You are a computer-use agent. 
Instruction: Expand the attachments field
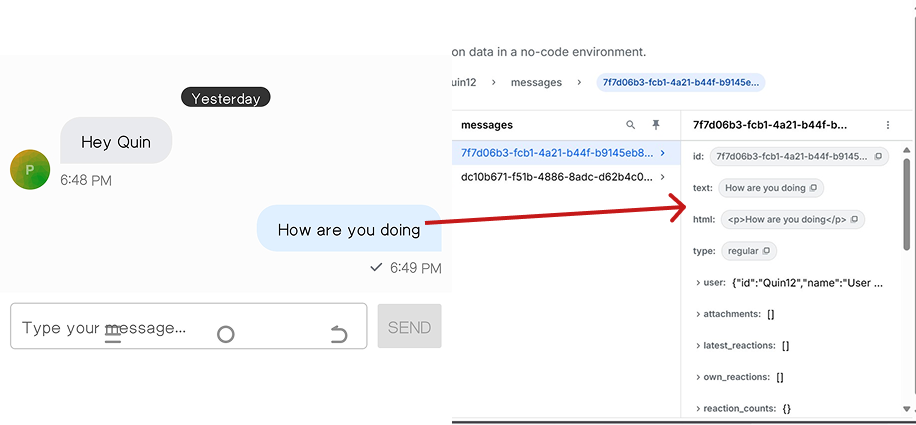[698, 314]
